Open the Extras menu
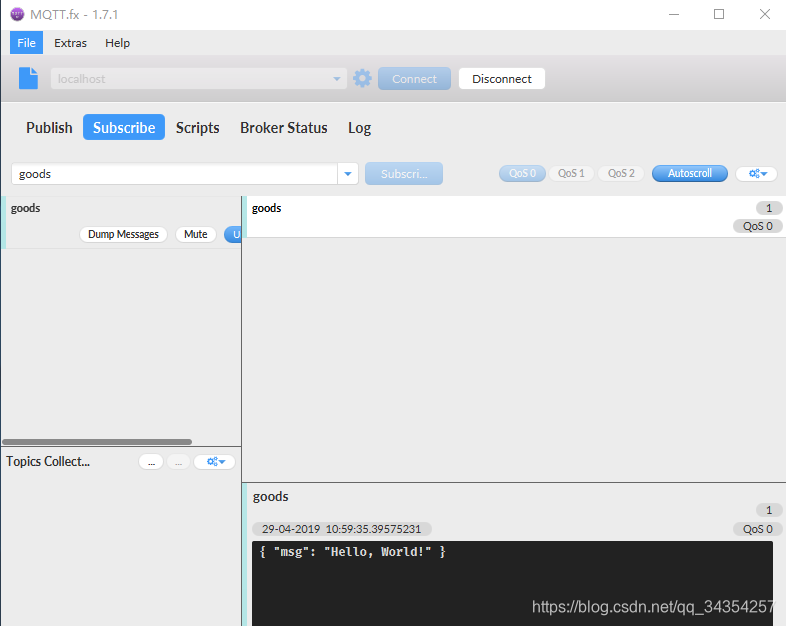The width and height of the screenshot is (786, 626). [x=70, y=43]
